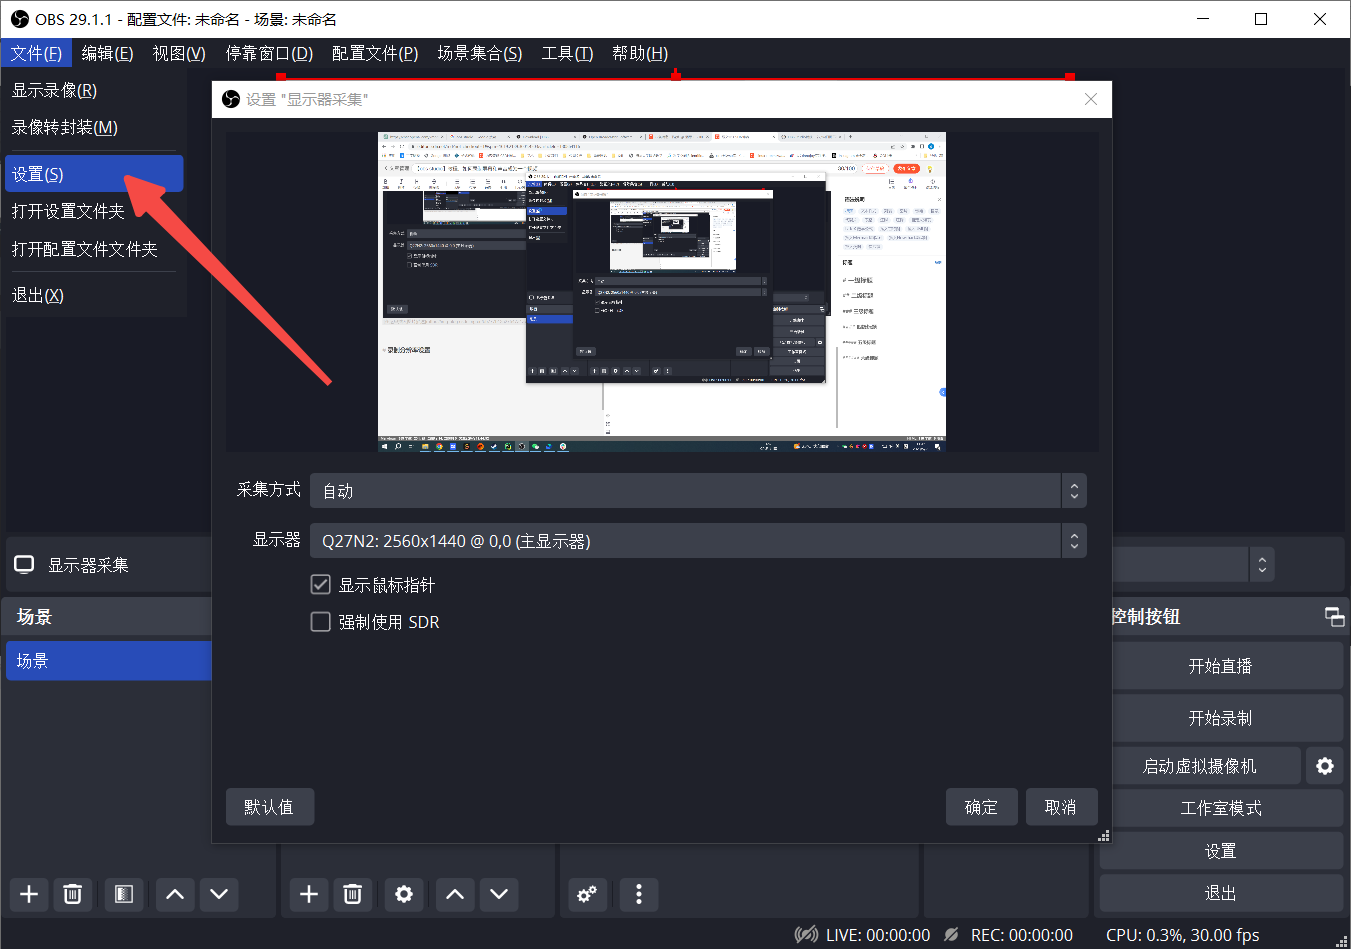Click the 场景 panel header
1351x949 pixels.
[x=34, y=617]
